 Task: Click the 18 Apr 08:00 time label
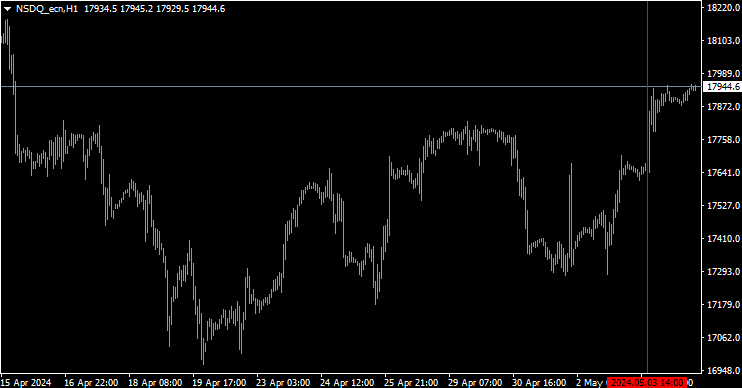pyautogui.click(x=155, y=382)
